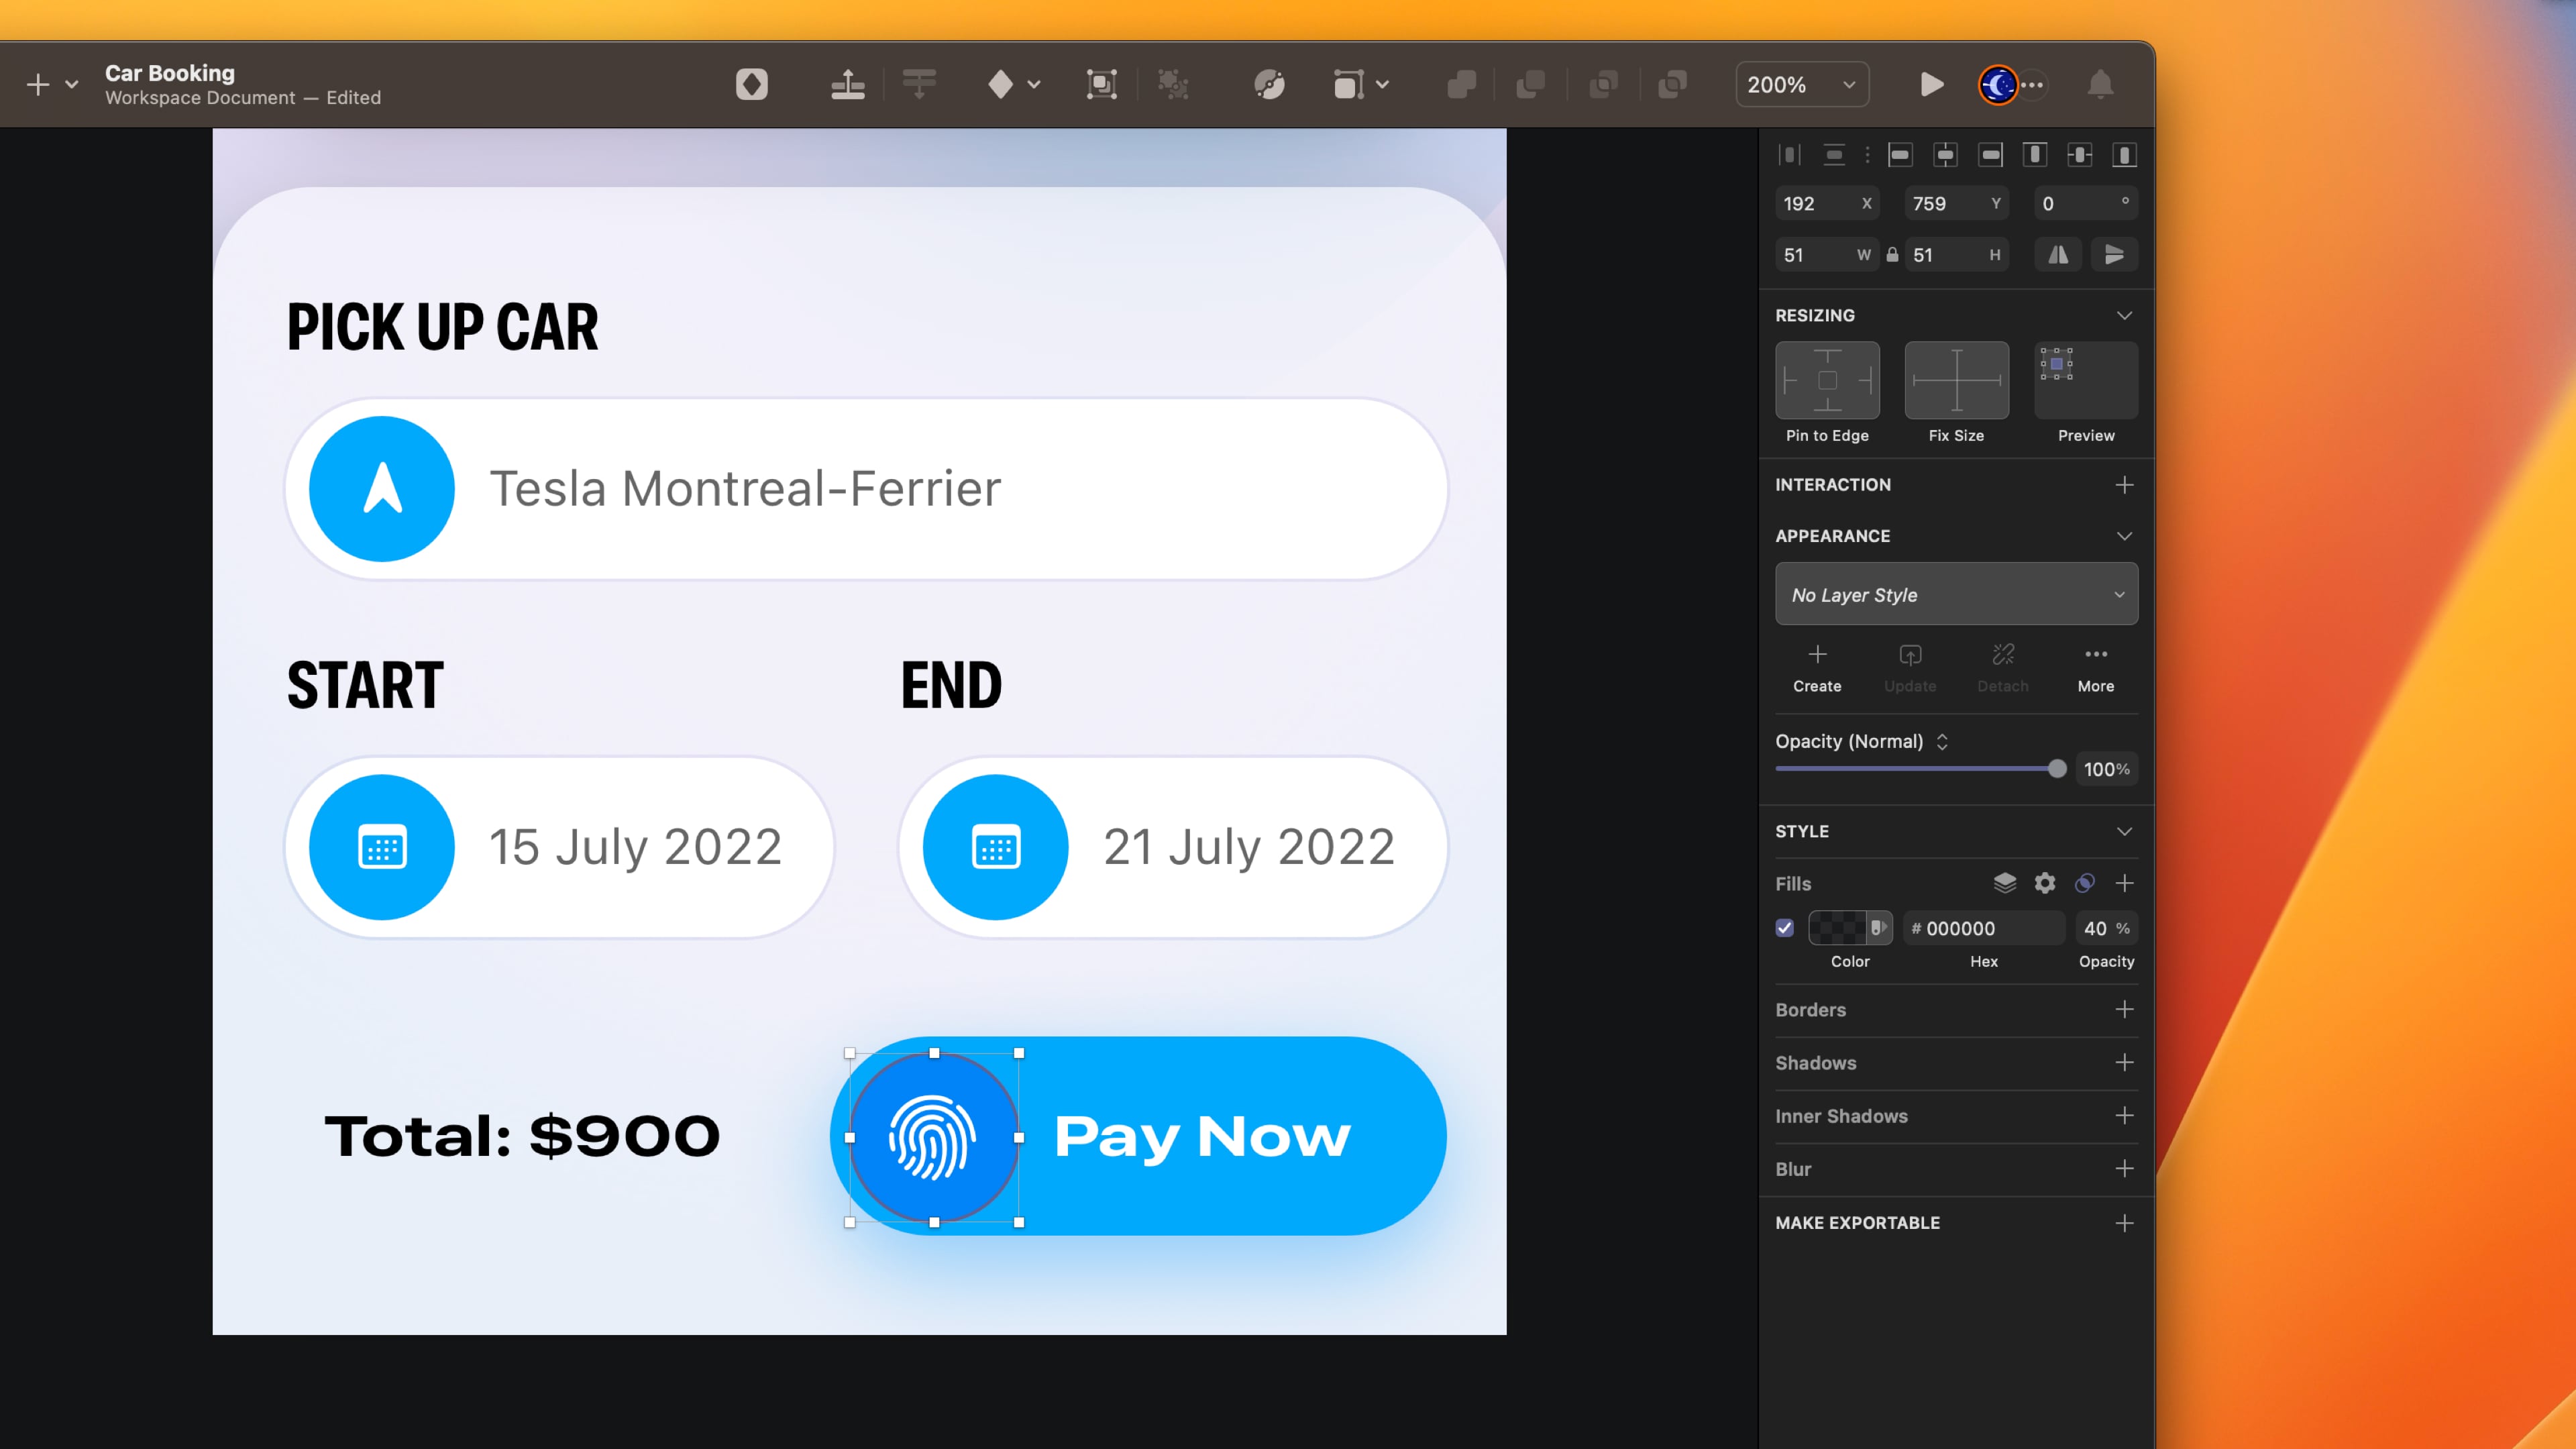This screenshot has width=2576, height=1449.
Task: Toggle the gradient fill type icon
Action: (x=2084, y=884)
